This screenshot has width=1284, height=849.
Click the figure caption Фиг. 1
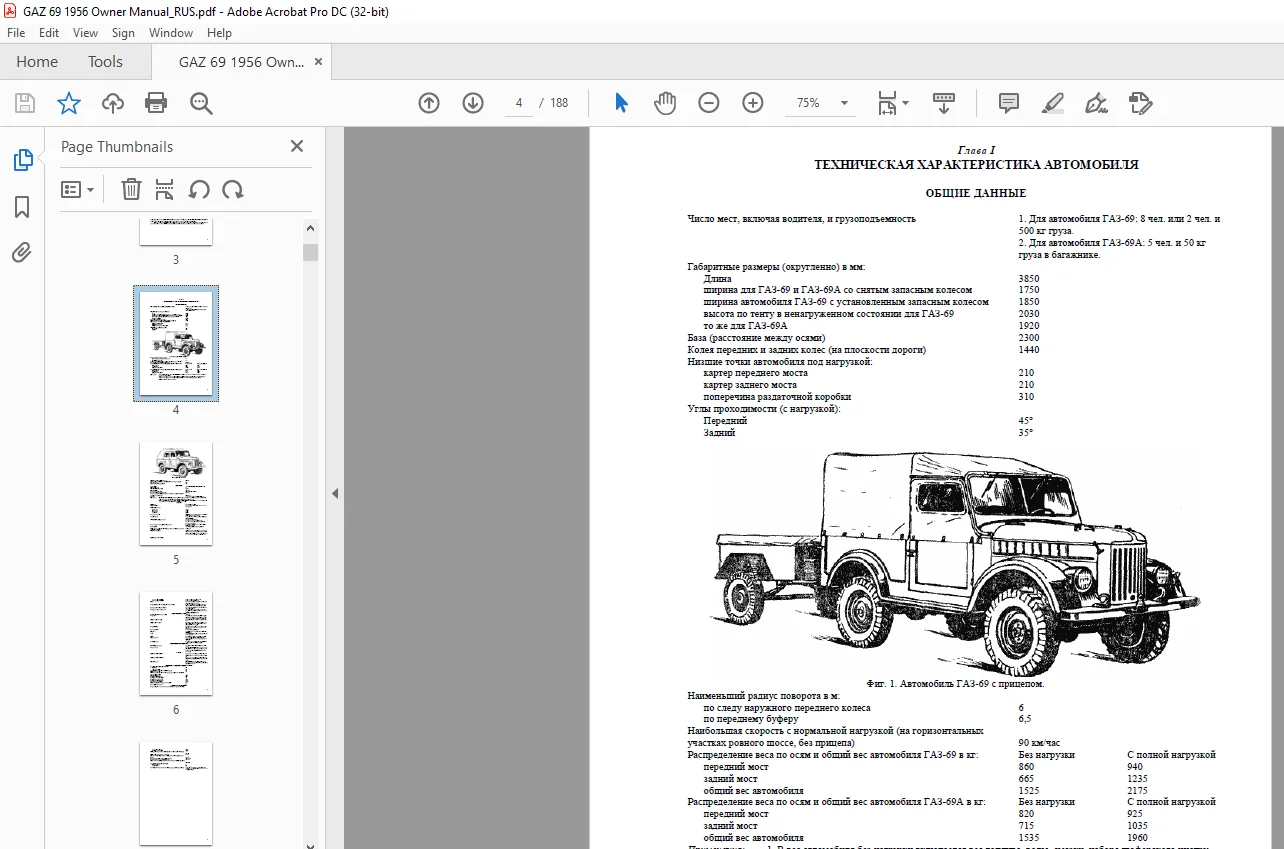[x=956, y=684]
